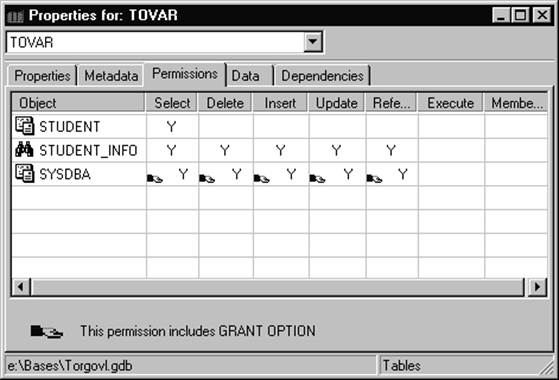The height and width of the screenshot is (380, 559).
Task: Click SYSDBA's References grant option hand icon
Action: pyautogui.click(x=374, y=178)
